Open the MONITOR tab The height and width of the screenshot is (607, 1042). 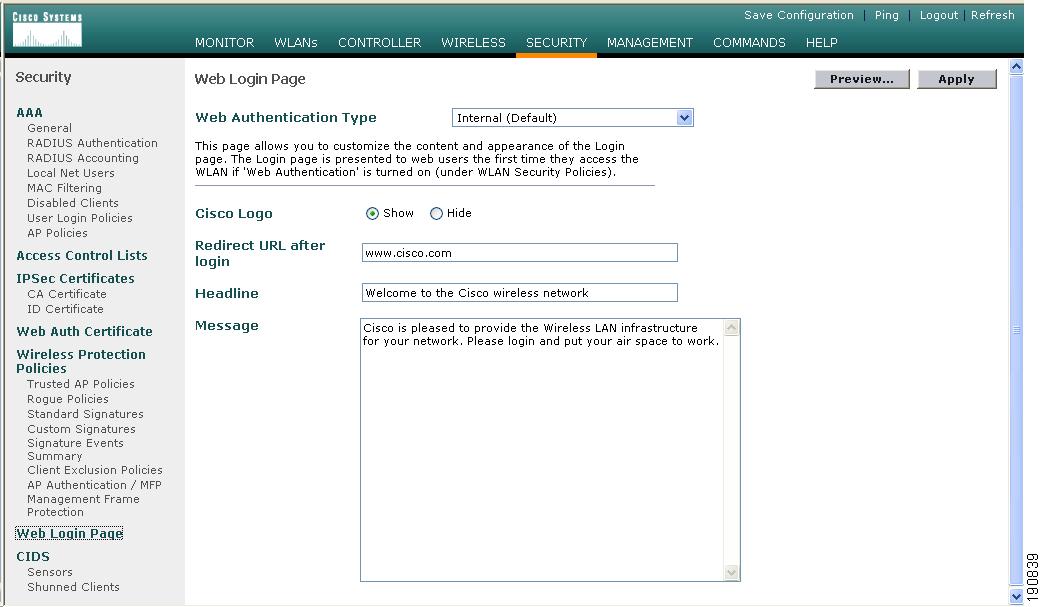(x=225, y=43)
